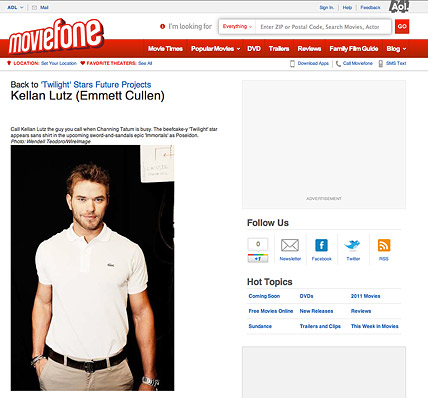The image size is (428, 398).
Task: Click the Kellan Lutz photo
Action: coord(92,268)
